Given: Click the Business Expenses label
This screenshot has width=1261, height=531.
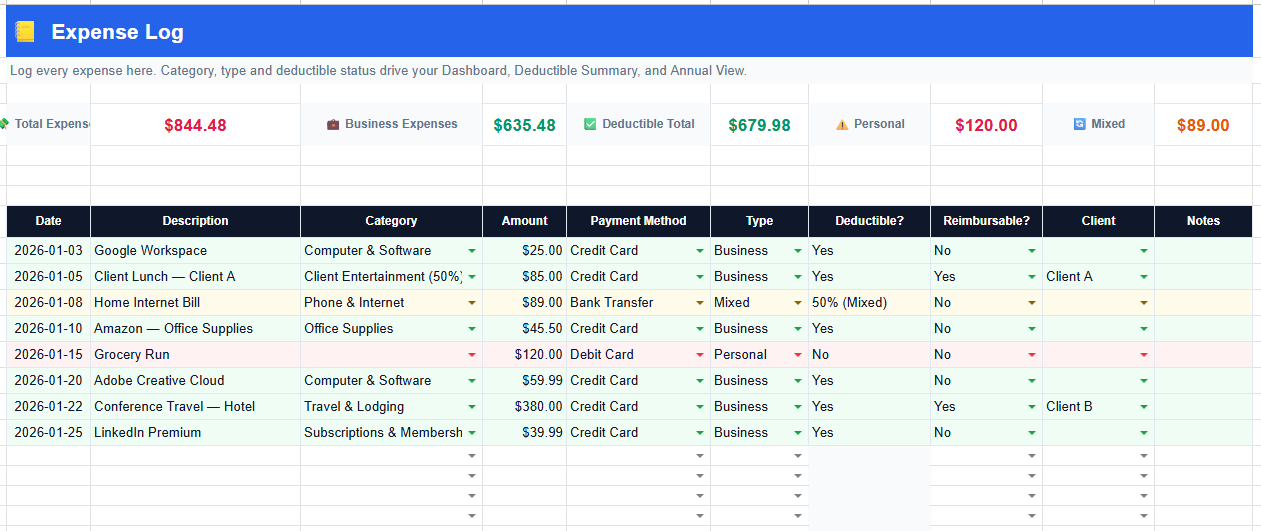Looking at the screenshot, I should click(401, 124).
